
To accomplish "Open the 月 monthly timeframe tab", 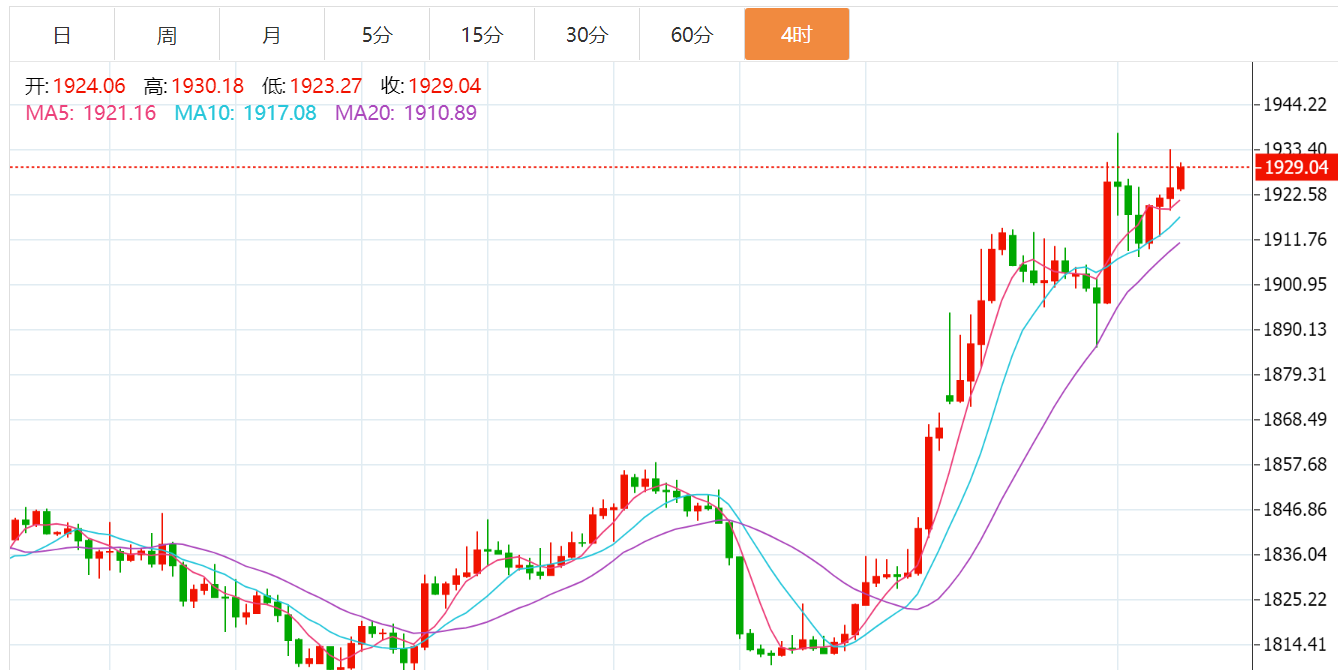I will tap(272, 35).
